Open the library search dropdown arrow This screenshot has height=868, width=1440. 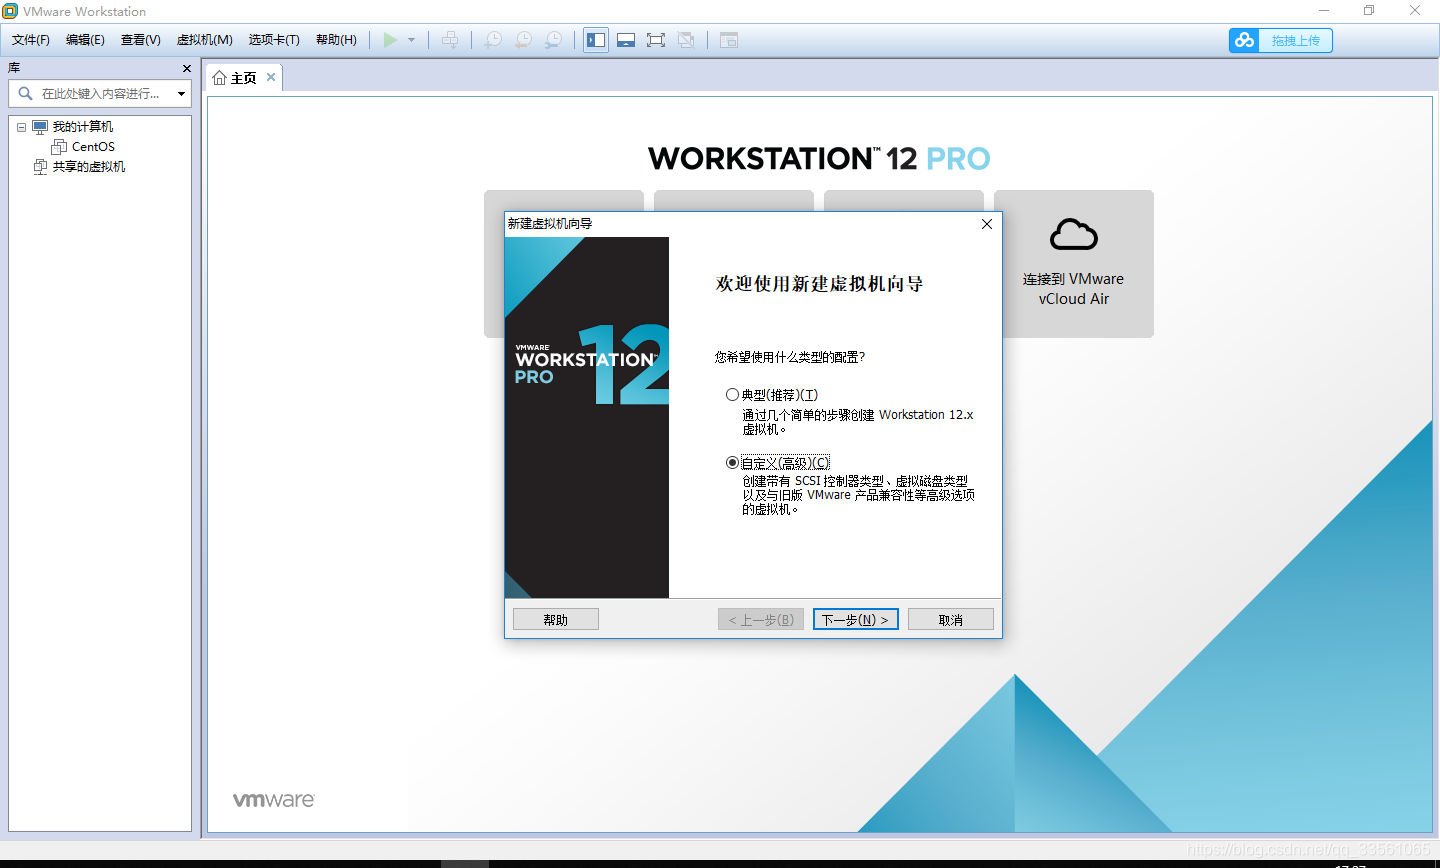181,94
